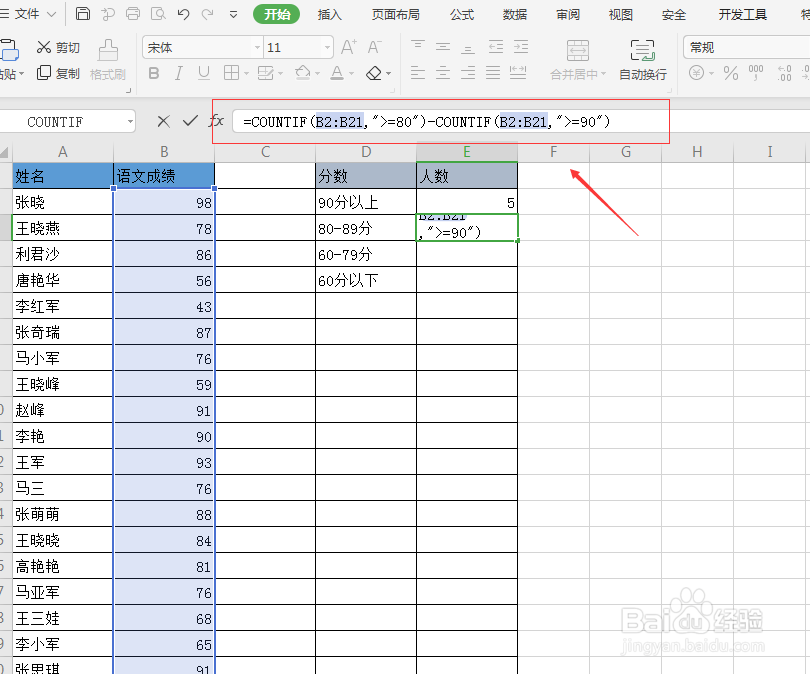Click the Print icon in quick access bar
This screenshot has width=810, height=674.
pos(133,14)
